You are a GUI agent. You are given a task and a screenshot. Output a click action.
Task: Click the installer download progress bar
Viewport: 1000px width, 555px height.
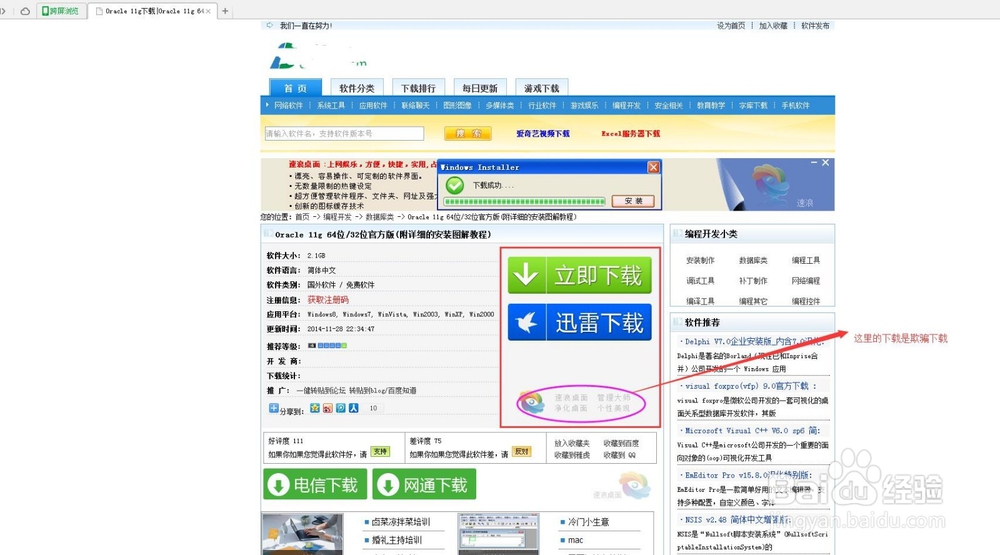[x=524, y=202]
